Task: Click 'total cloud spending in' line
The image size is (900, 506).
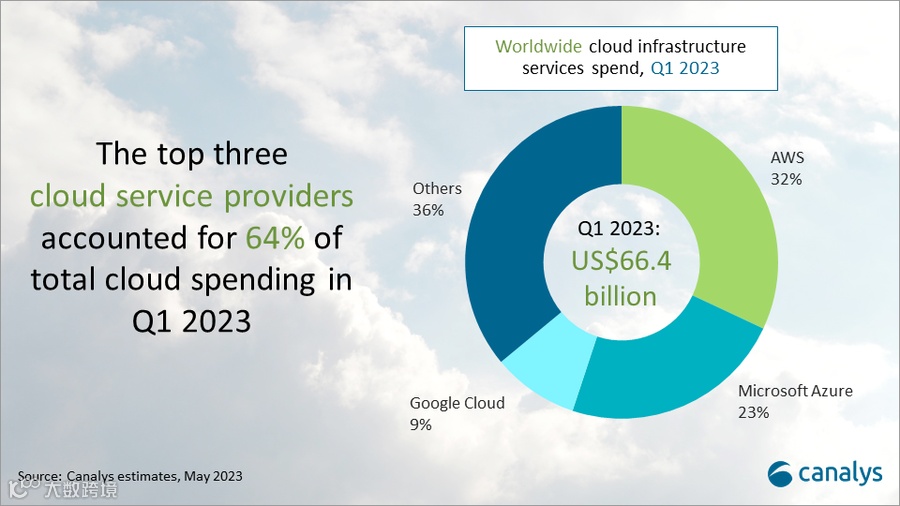Action: pyautogui.click(x=191, y=280)
